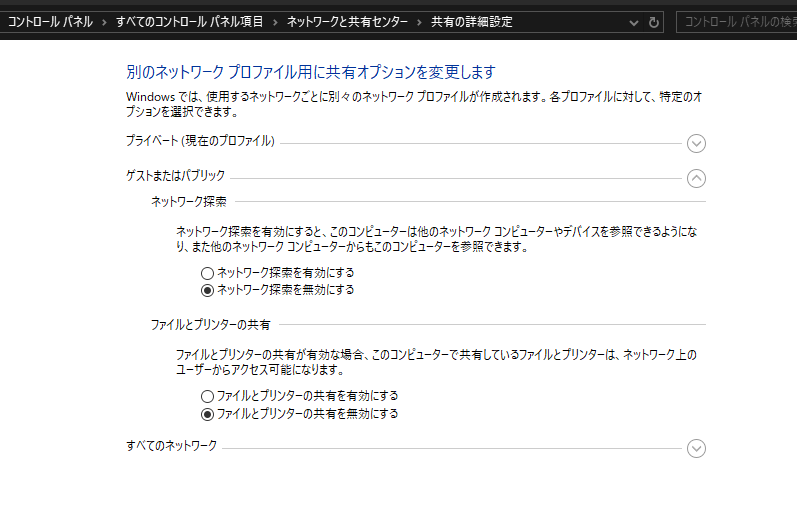Expand the すべてのネットワーク section chevron

(x=696, y=448)
